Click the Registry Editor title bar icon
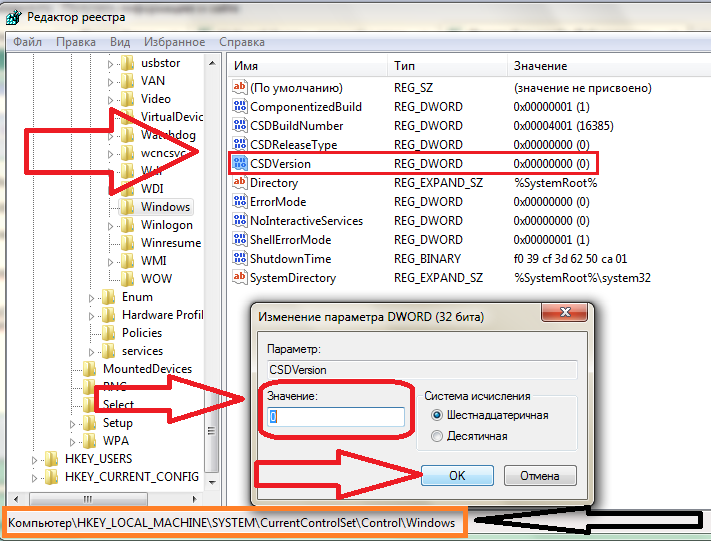 [14, 16]
